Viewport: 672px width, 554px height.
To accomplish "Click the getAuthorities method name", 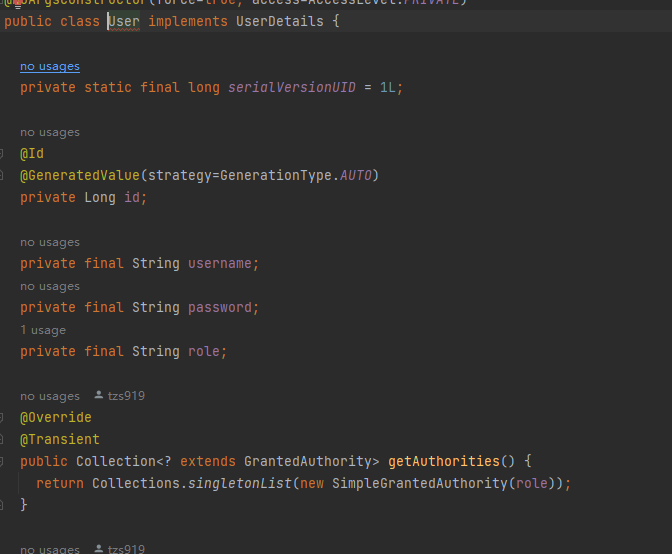I will [444, 461].
